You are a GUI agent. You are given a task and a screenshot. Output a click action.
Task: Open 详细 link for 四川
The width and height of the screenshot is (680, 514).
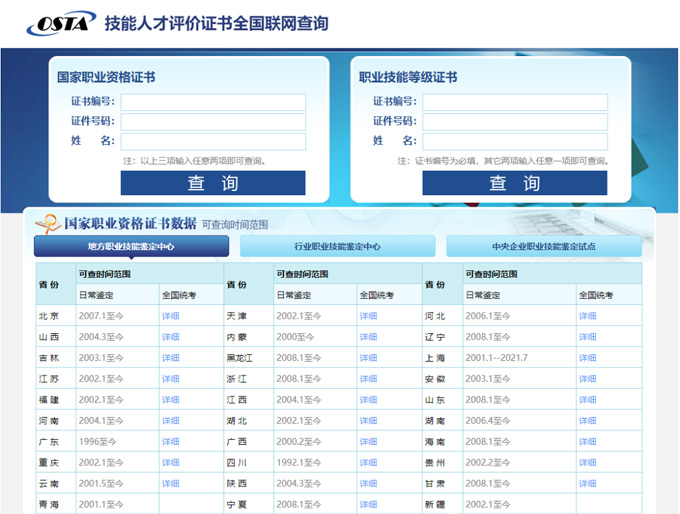pos(369,463)
